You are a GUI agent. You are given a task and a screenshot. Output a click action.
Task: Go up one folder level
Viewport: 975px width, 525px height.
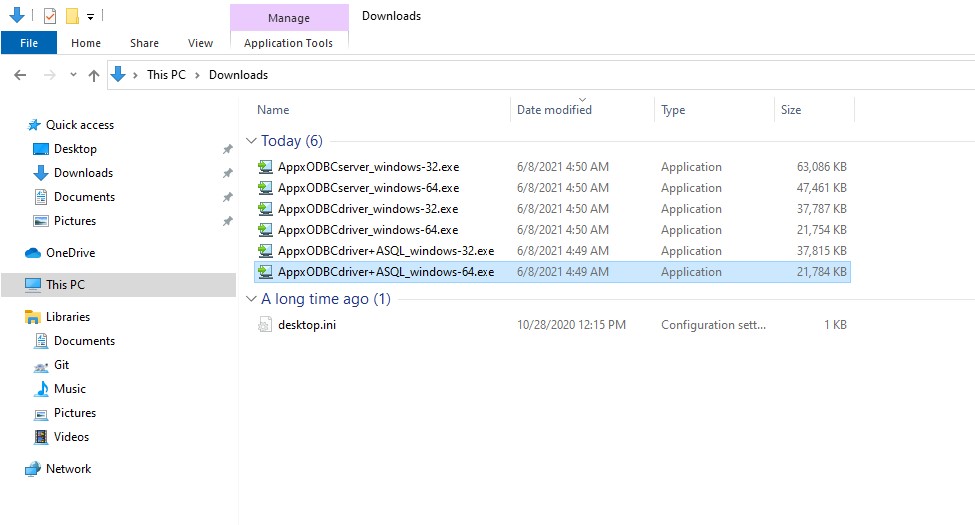point(94,75)
